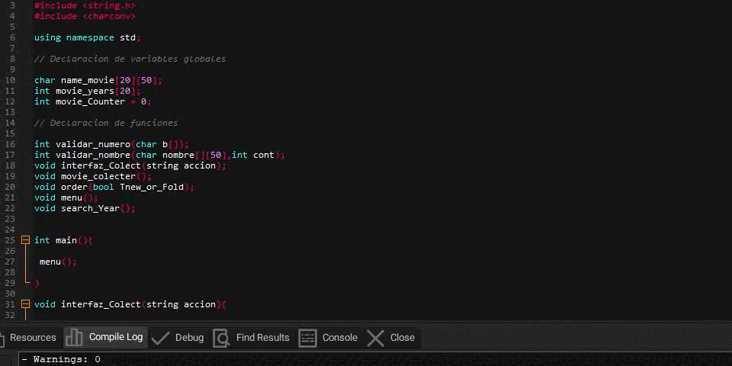Viewport: 732px width, 366px height.
Task: Click 'int main(){' line
Action: coord(63,240)
